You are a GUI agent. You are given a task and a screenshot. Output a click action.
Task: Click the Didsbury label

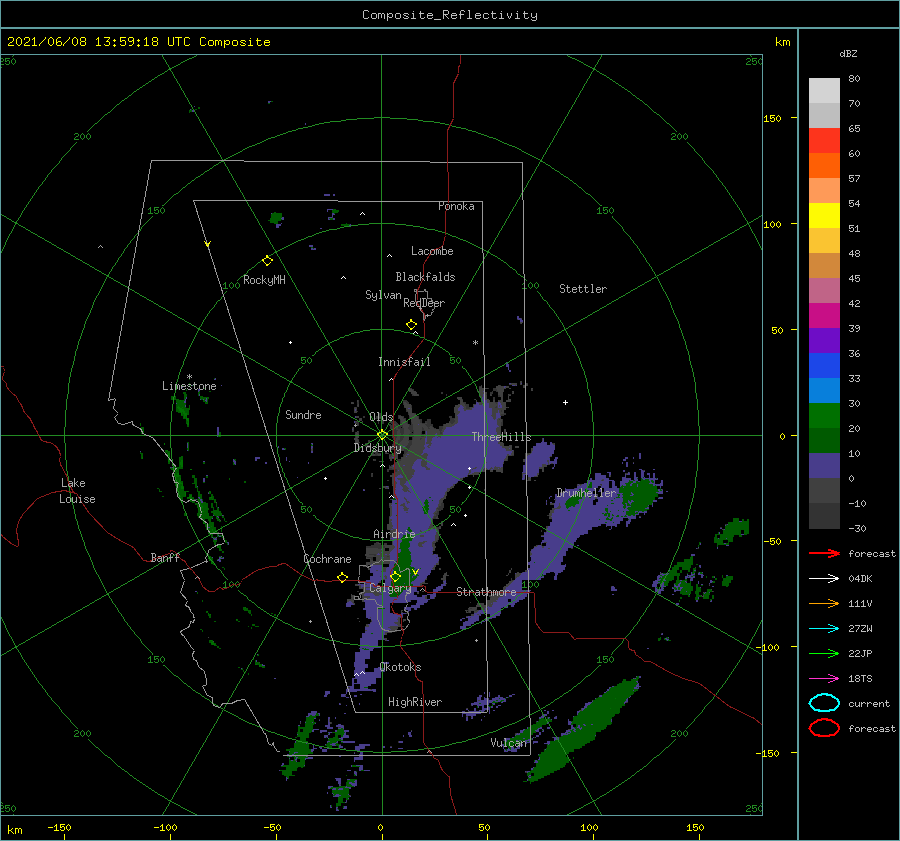tap(378, 448)
